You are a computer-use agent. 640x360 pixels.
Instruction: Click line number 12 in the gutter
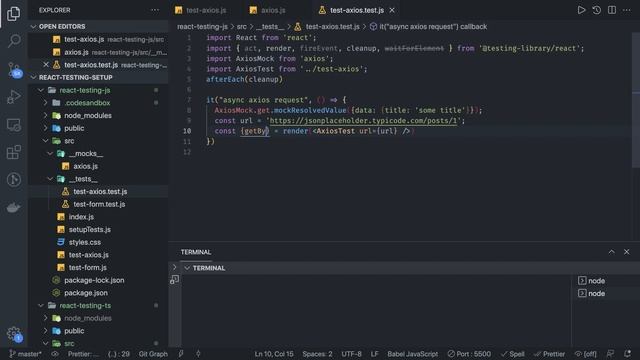point(187,152)
